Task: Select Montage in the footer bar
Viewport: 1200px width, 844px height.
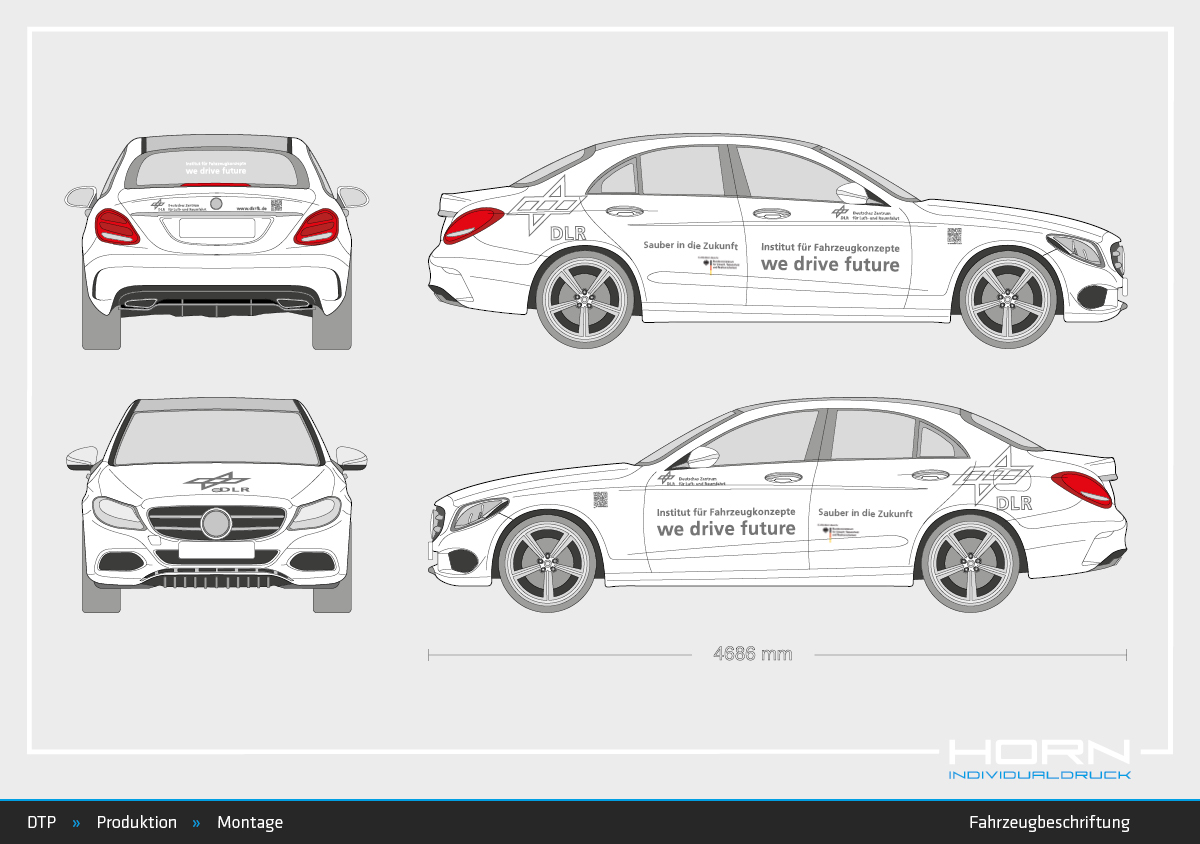Action: [x=250, y=823]
